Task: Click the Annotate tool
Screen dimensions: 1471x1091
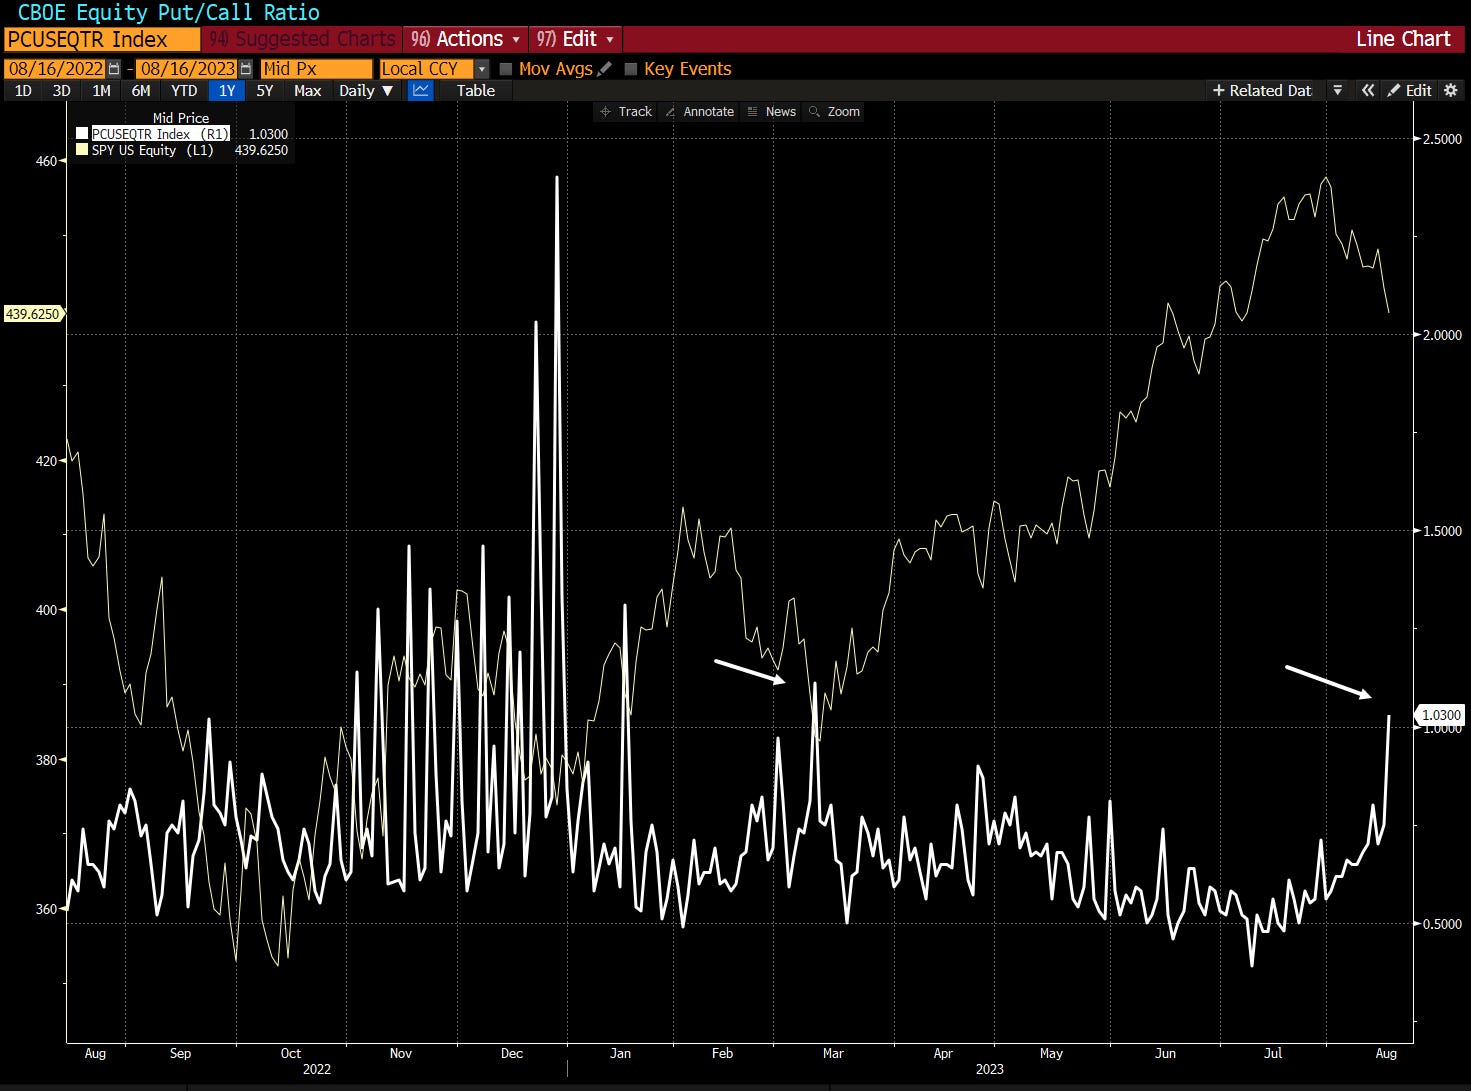Action: [699, 111]
